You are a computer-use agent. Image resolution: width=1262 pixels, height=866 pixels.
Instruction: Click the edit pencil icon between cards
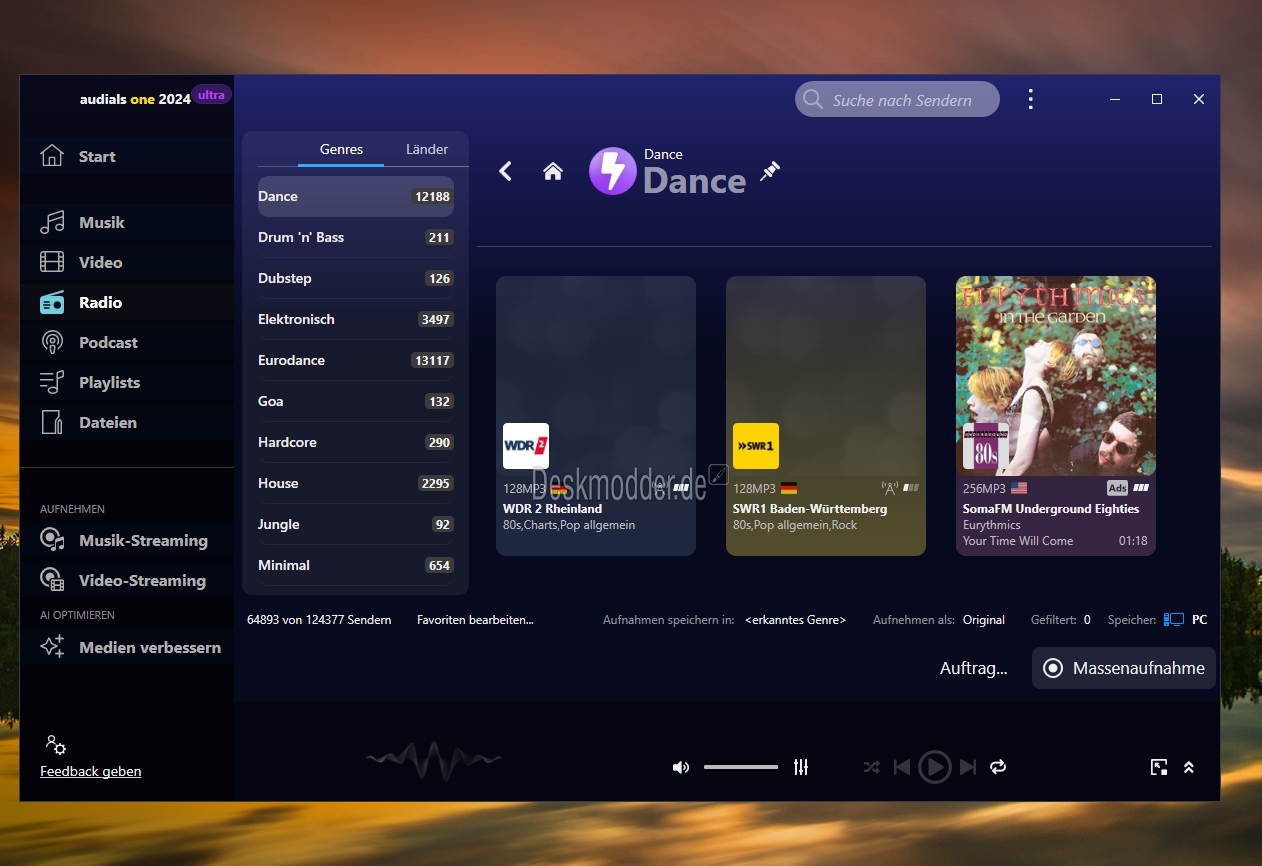pyautogui.click(x=718, y=474)
